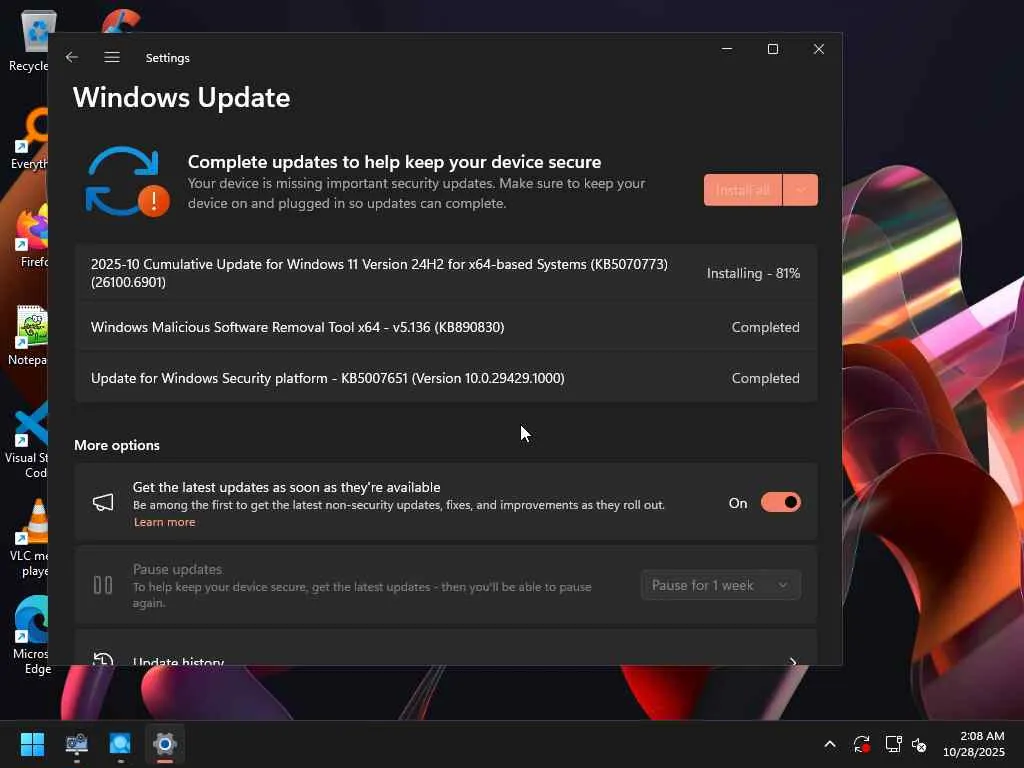Launch Visual Studio Code from desktop
The image size is (1024, 768).
point(27,440)
